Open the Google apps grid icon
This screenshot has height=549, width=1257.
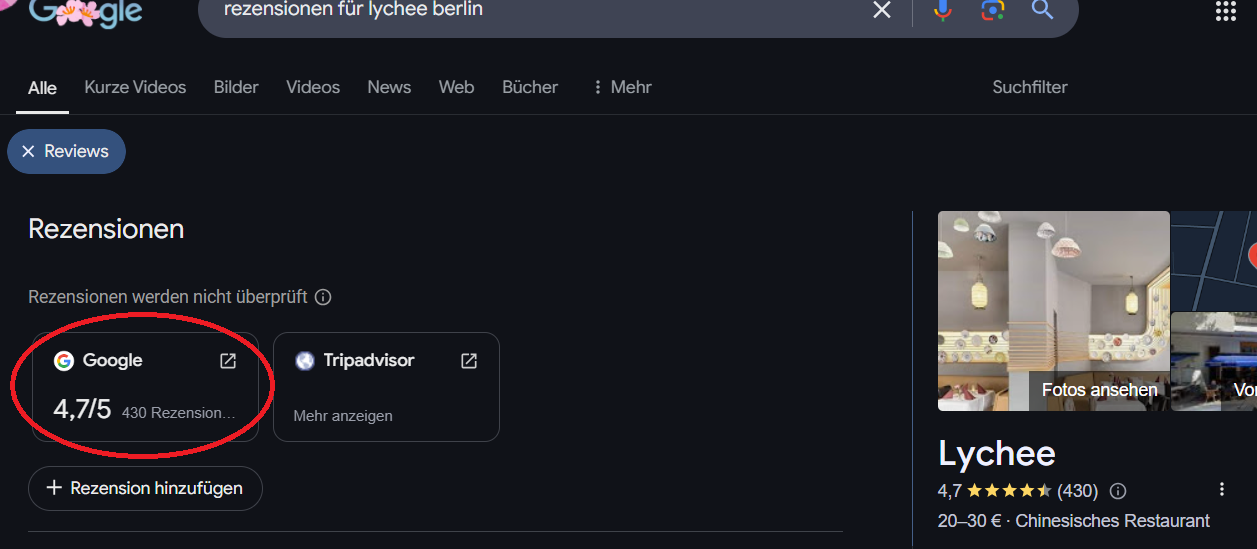pos(1226,11)
